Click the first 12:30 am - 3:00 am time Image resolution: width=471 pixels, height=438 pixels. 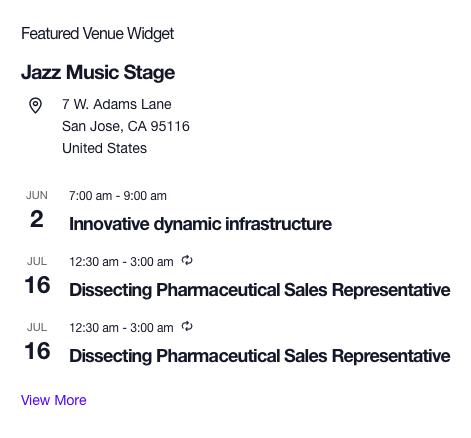(121, 262)
